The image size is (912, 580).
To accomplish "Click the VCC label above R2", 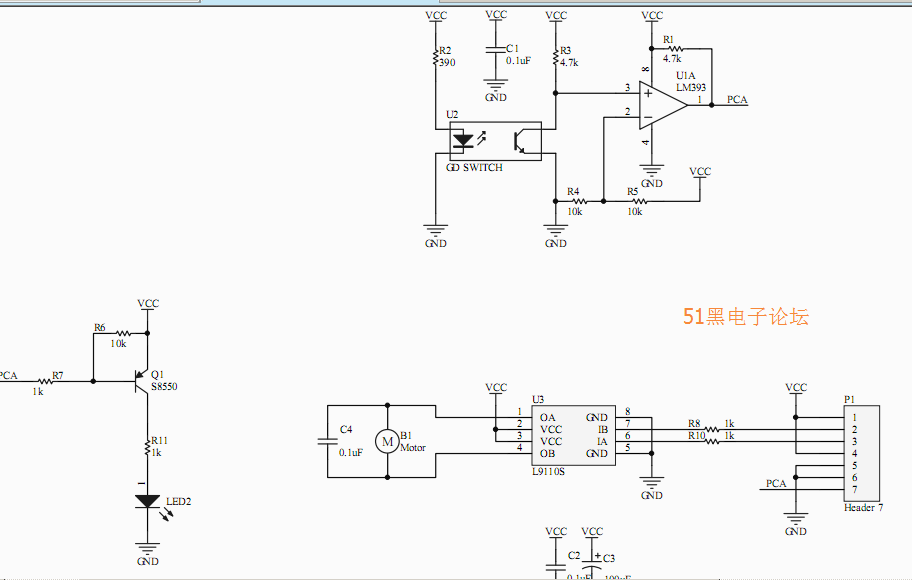I will click(x=436, y=16).
